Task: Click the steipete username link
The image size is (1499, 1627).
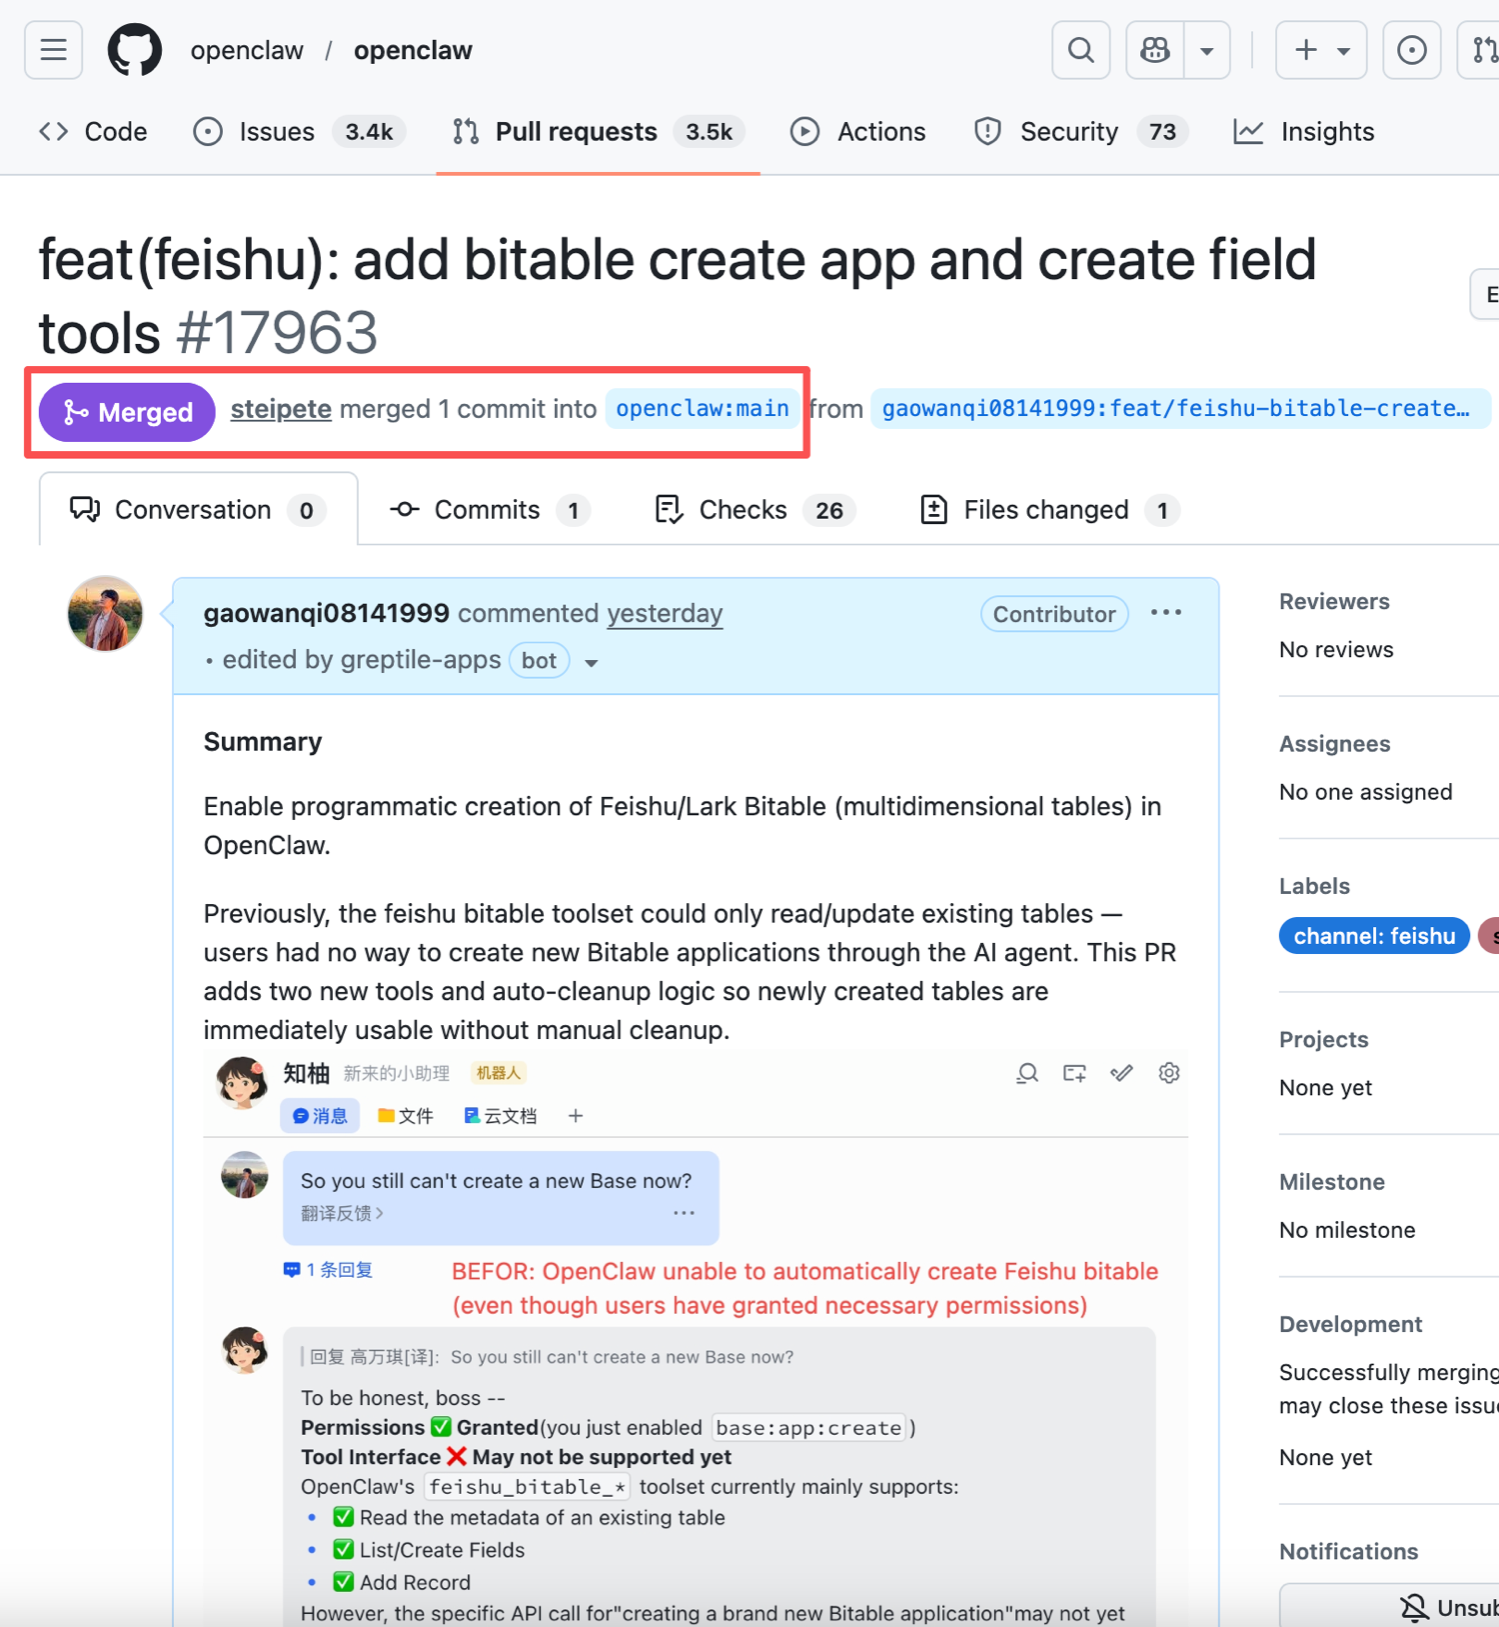Action: pos(280,409)
